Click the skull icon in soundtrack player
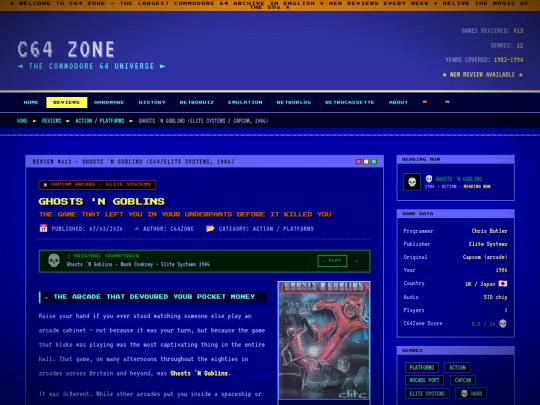The height and width of the screenshot is (405, 540). [54, 261]
